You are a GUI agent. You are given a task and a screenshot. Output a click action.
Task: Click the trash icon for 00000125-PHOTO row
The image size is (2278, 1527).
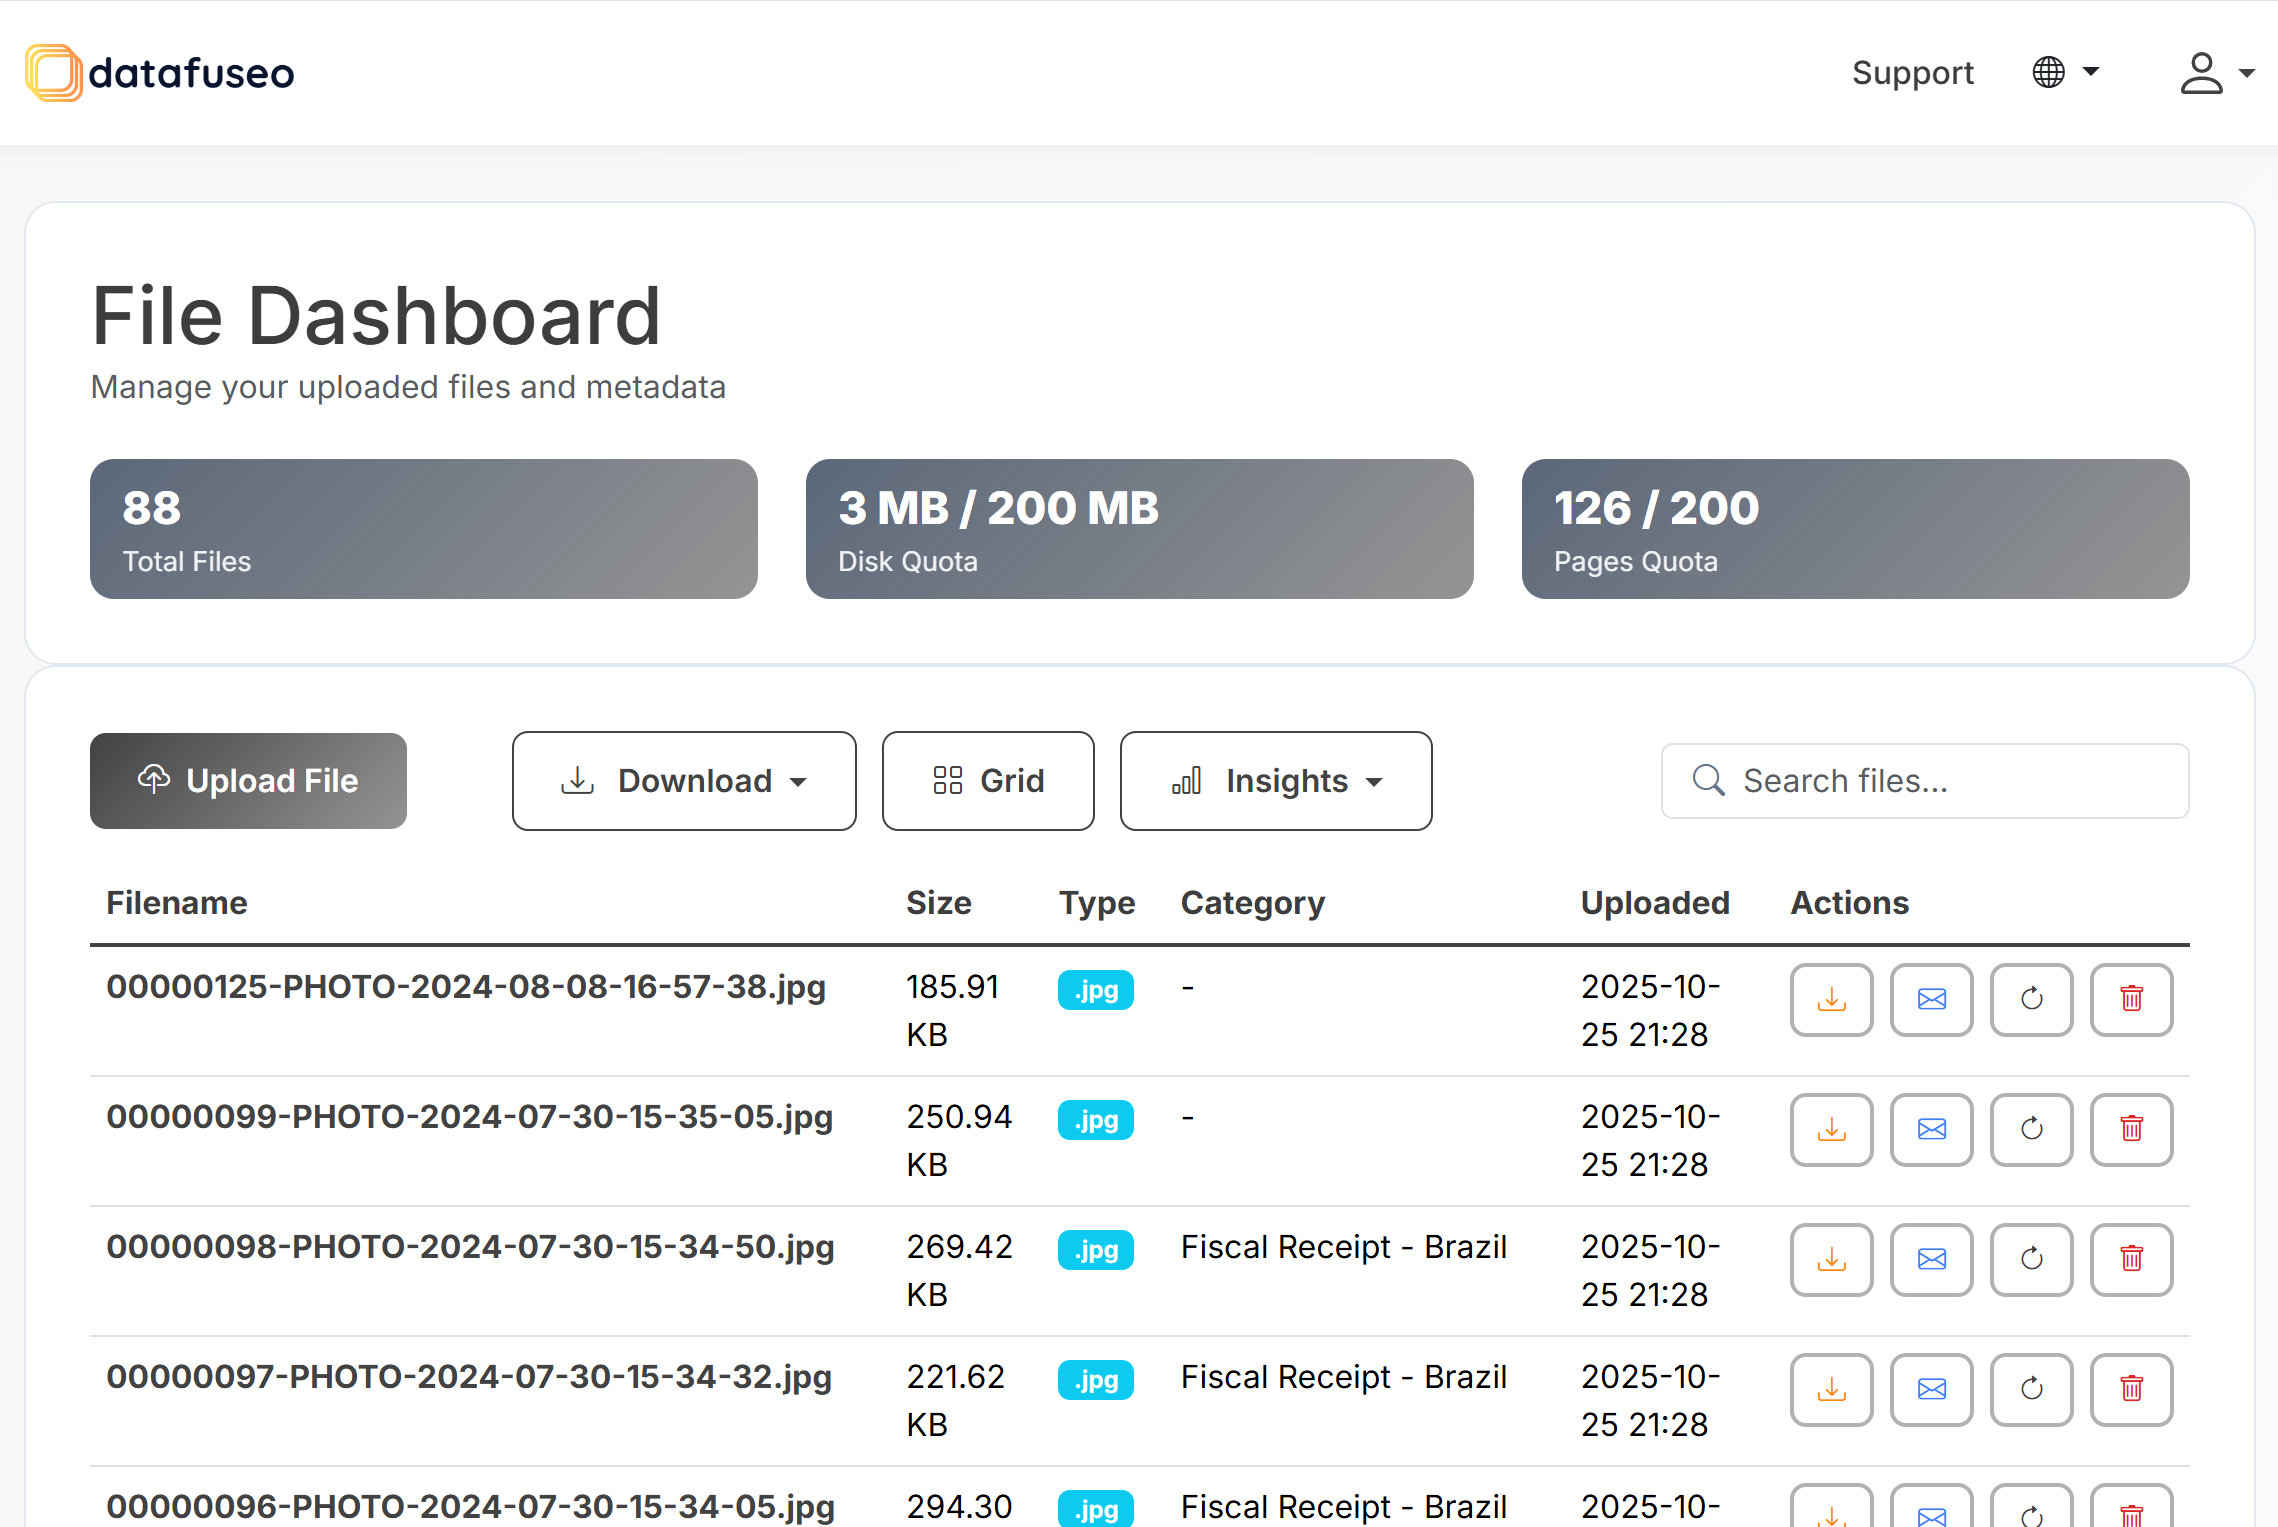tap(2131, 999)
